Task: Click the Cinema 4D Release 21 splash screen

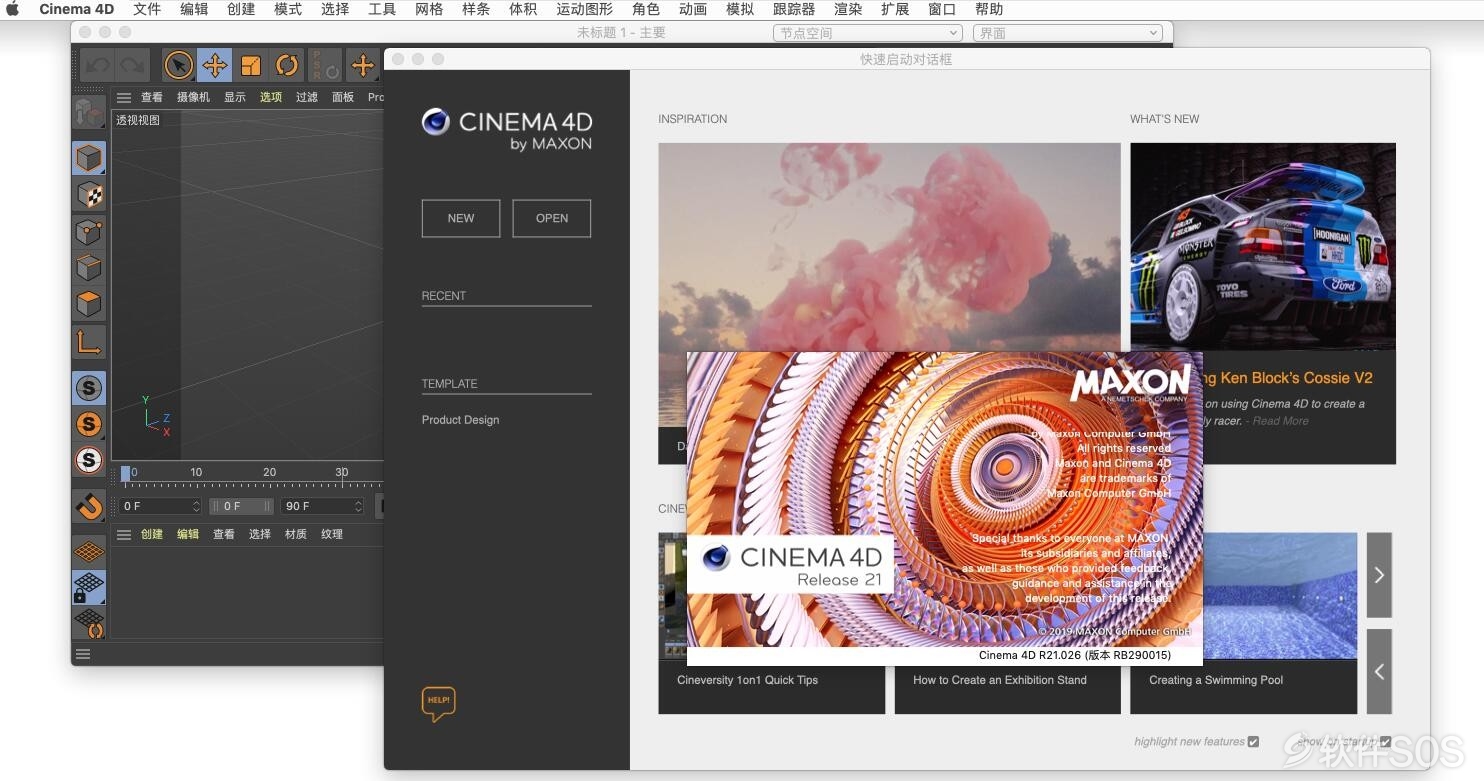Action: point(943,508)
